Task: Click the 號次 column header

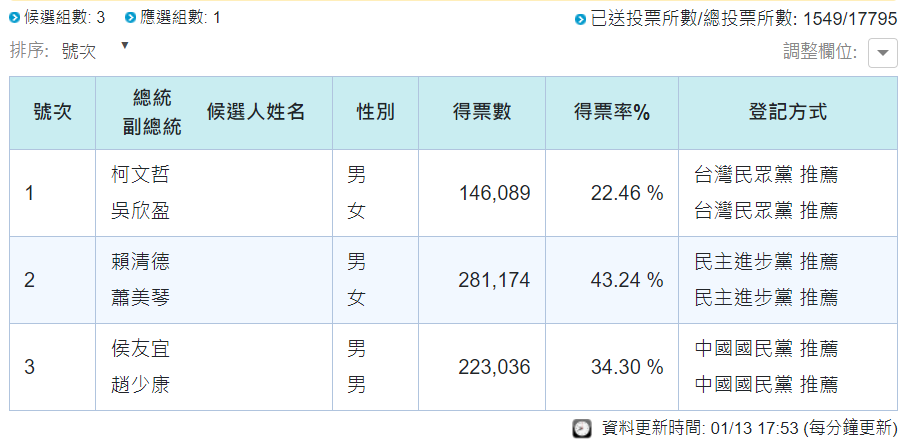Action: (53, 112)
